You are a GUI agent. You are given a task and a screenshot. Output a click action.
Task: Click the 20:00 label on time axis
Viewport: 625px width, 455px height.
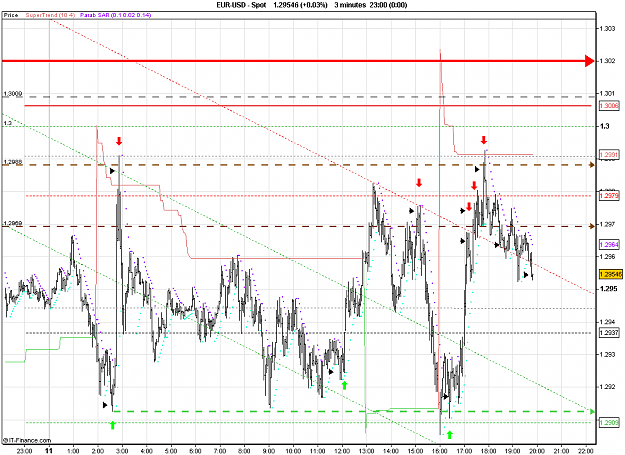click(x=537, y=451)
